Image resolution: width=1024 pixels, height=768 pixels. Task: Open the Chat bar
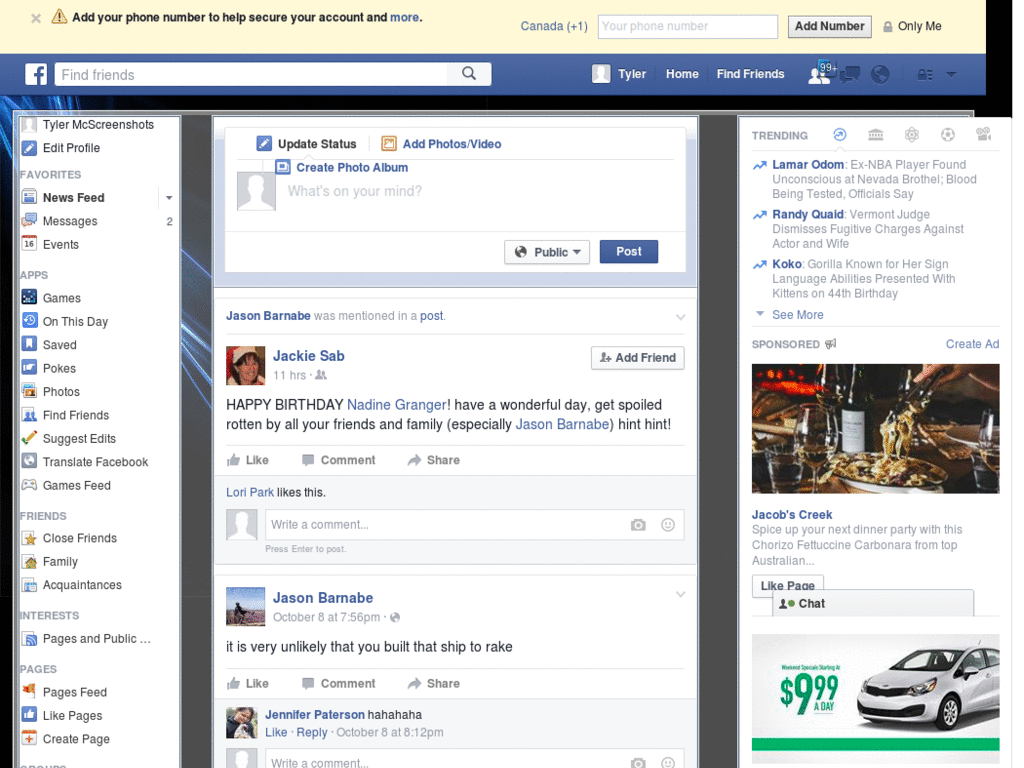(872, 603)
